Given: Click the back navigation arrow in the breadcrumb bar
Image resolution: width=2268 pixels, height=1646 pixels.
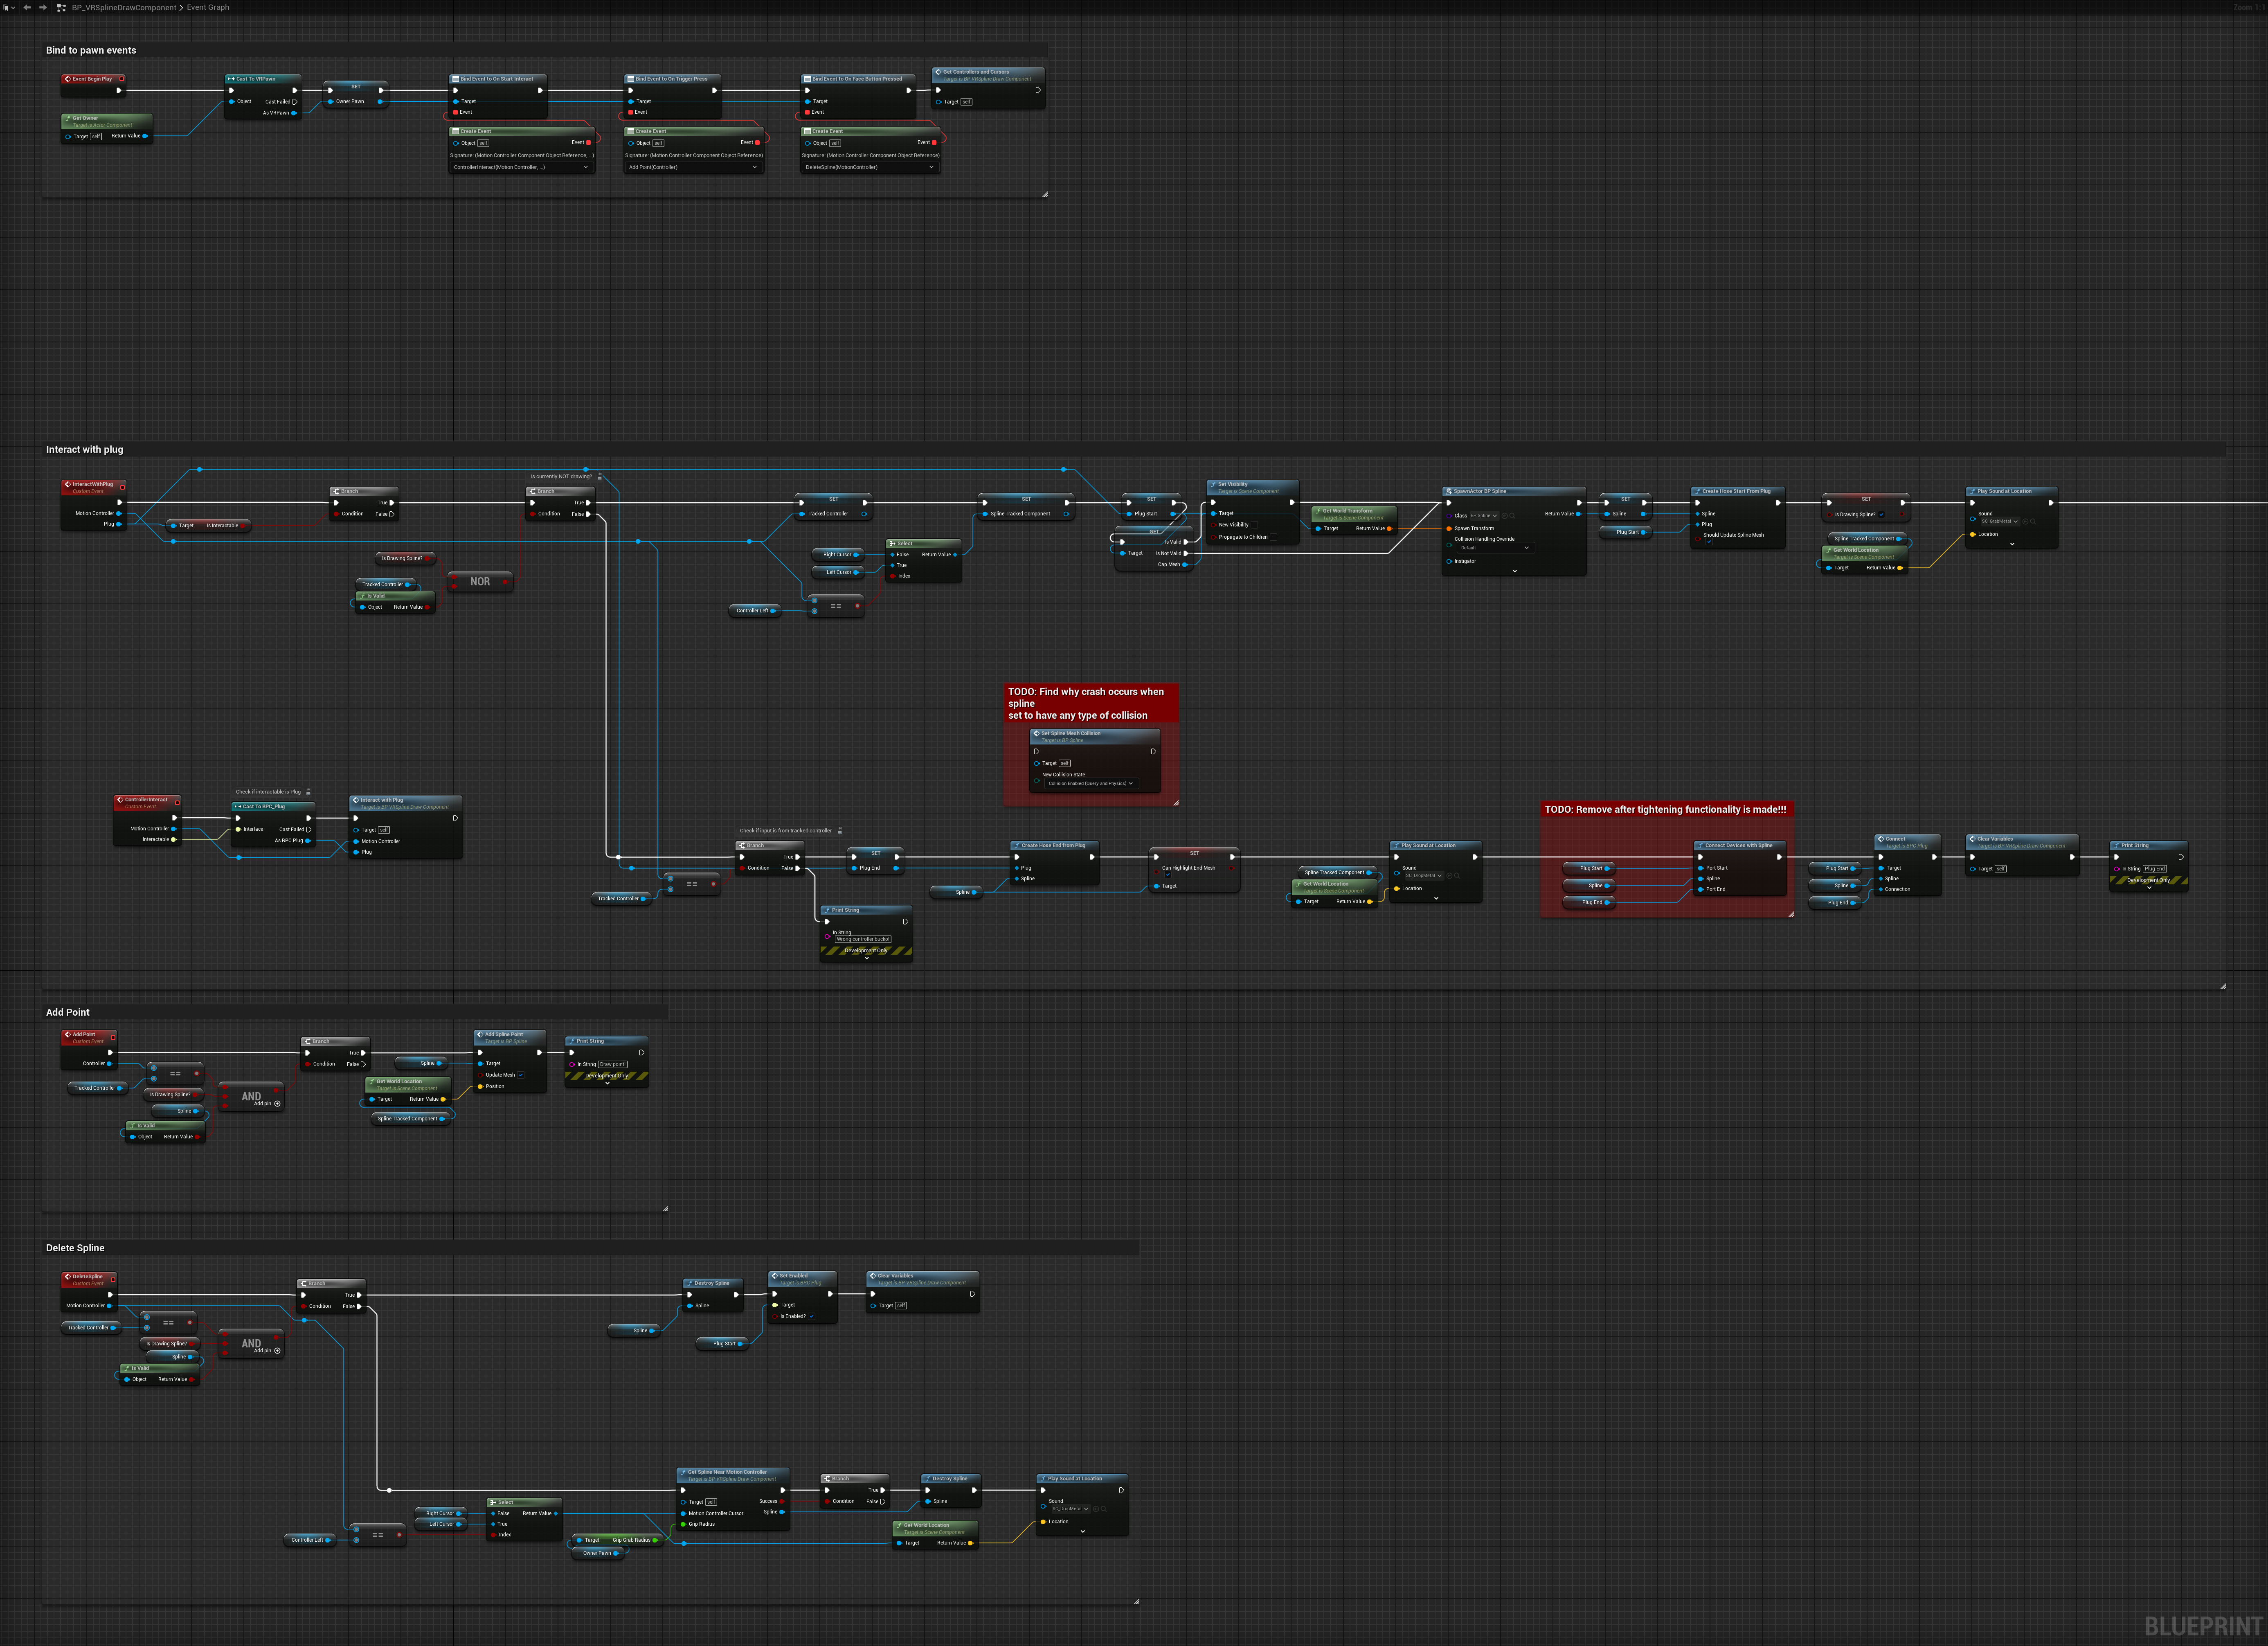Looking at the screenshot, I should (x=27, y=7).
